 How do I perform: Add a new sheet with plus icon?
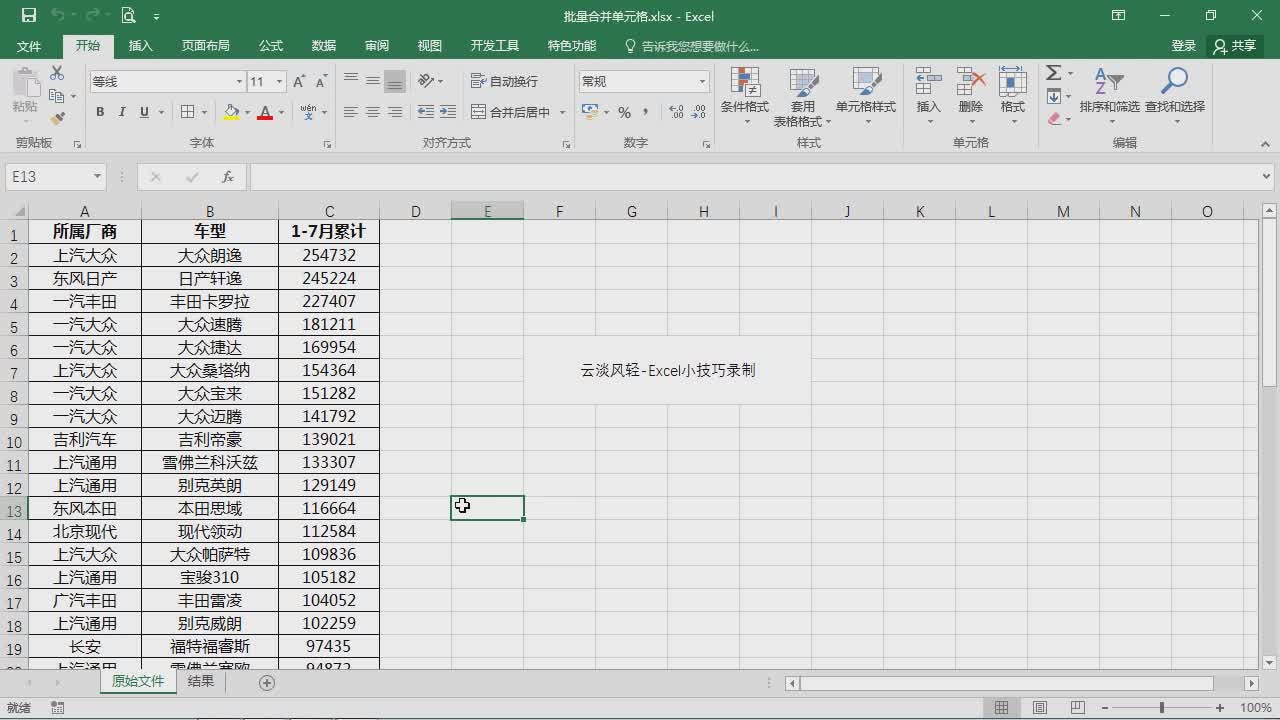(267, 682)
